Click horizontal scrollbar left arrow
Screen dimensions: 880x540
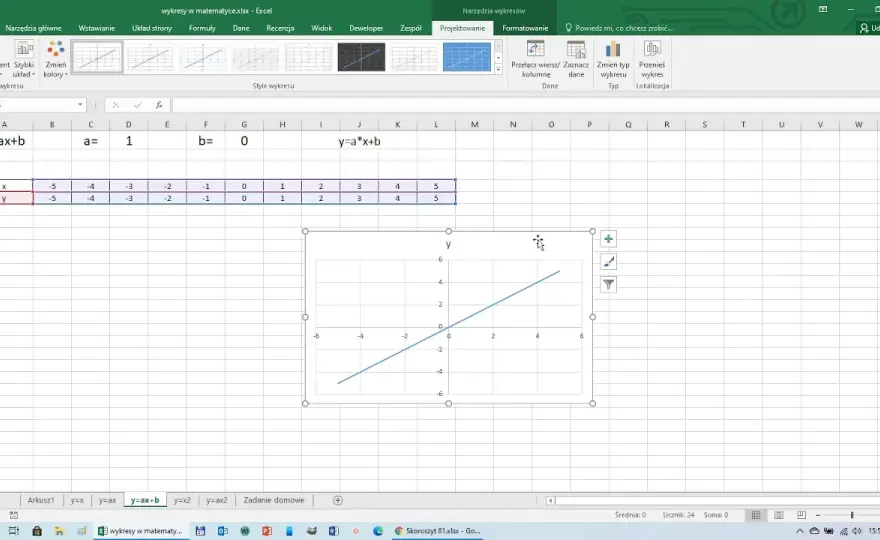[x=551, y=500]
